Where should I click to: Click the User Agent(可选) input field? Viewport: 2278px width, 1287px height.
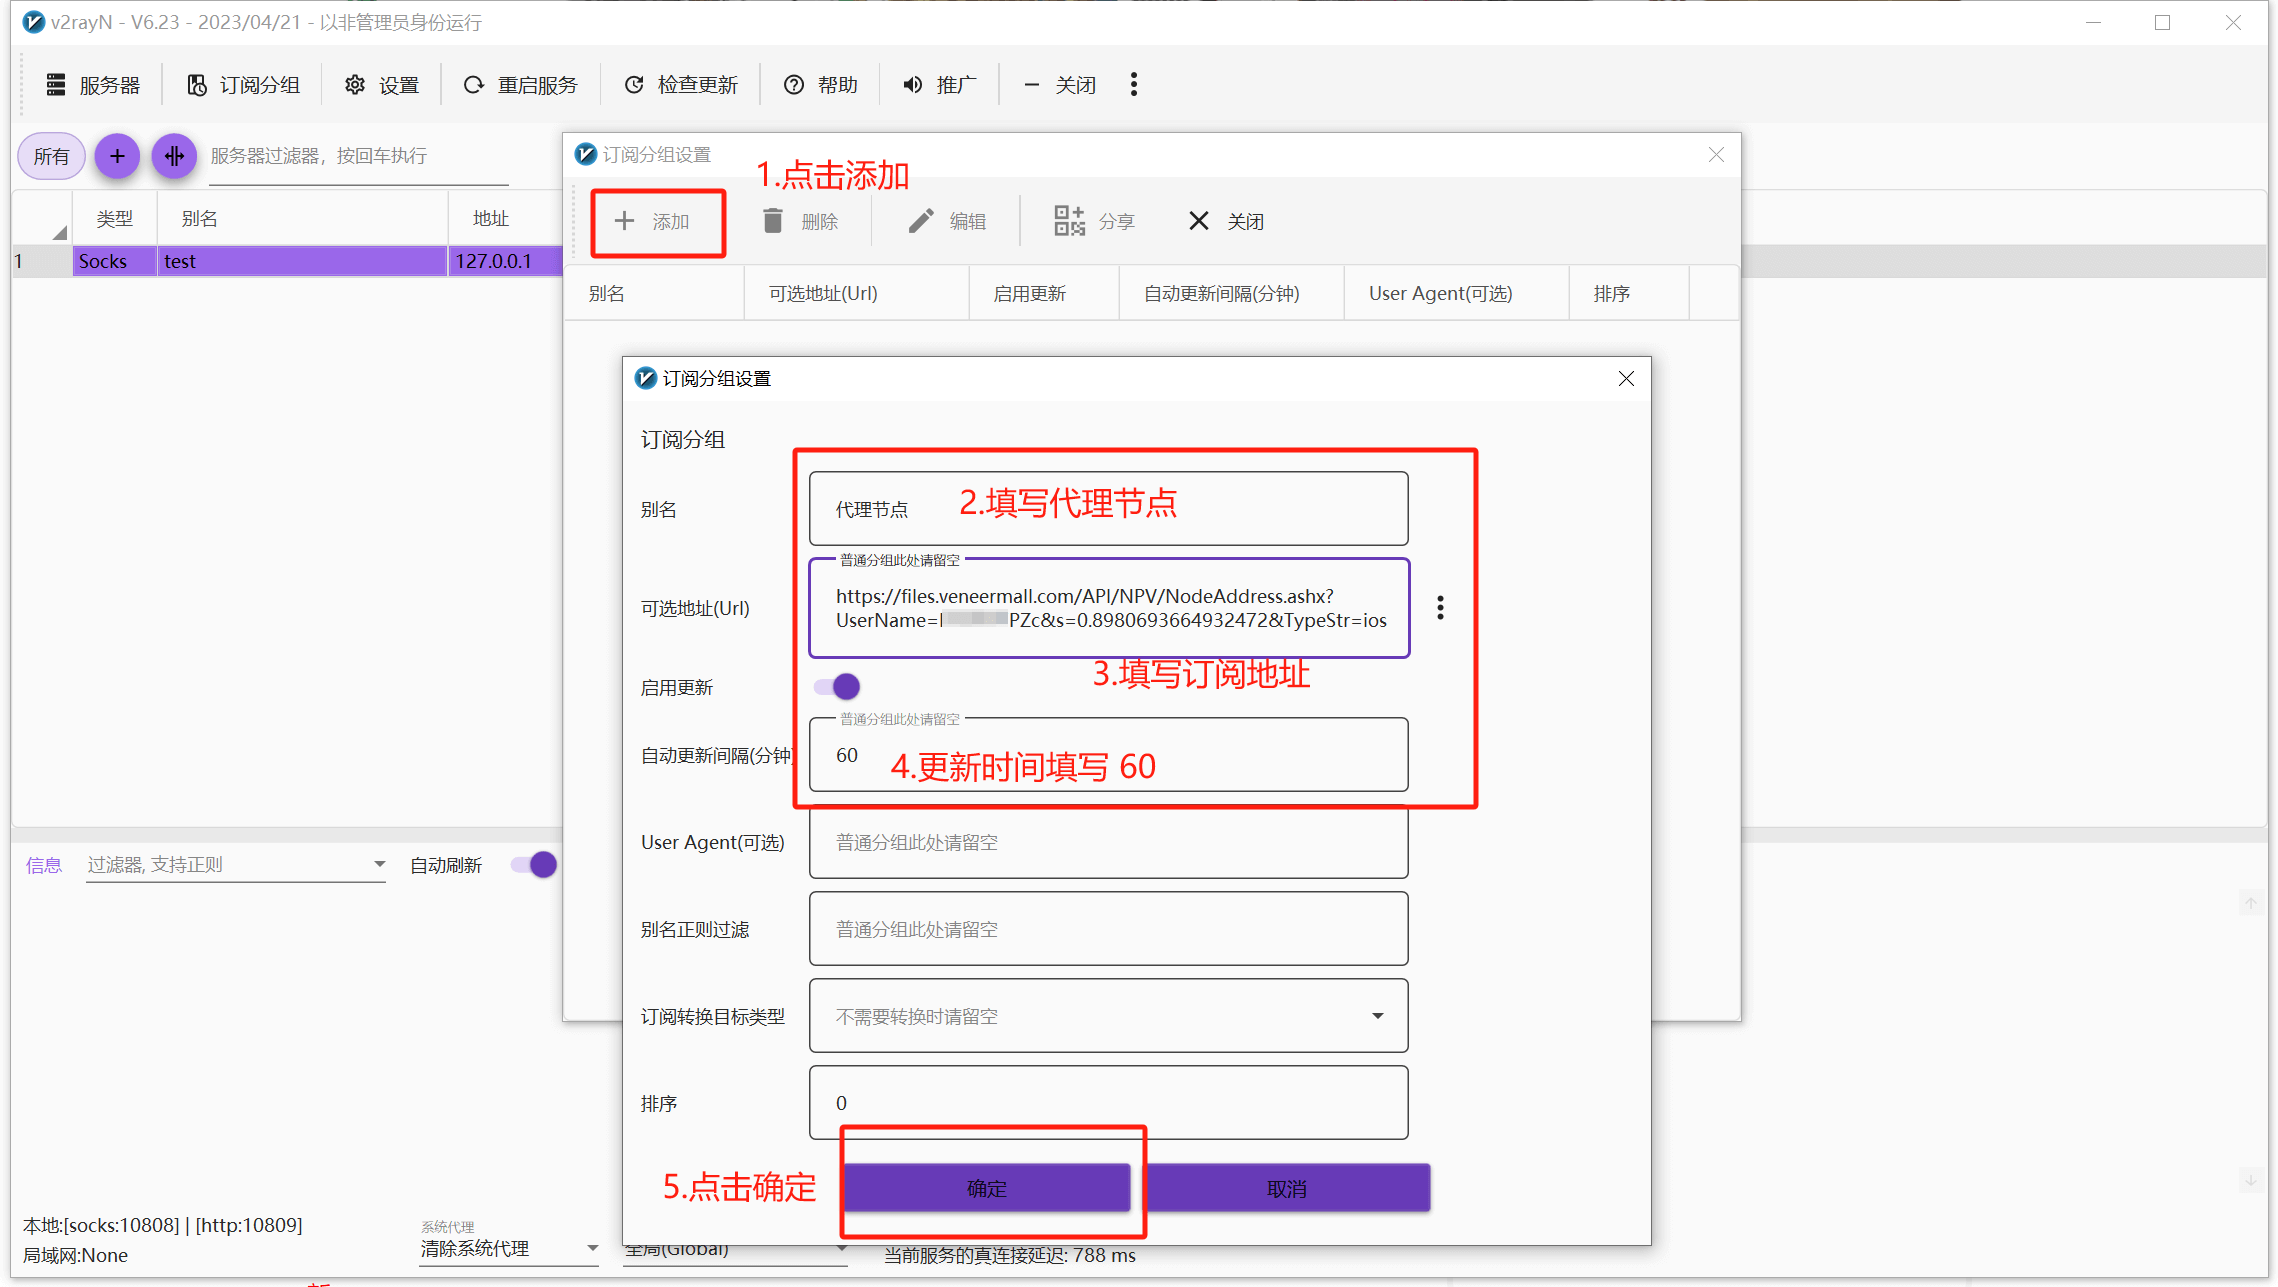click(x=1108, y=842)
